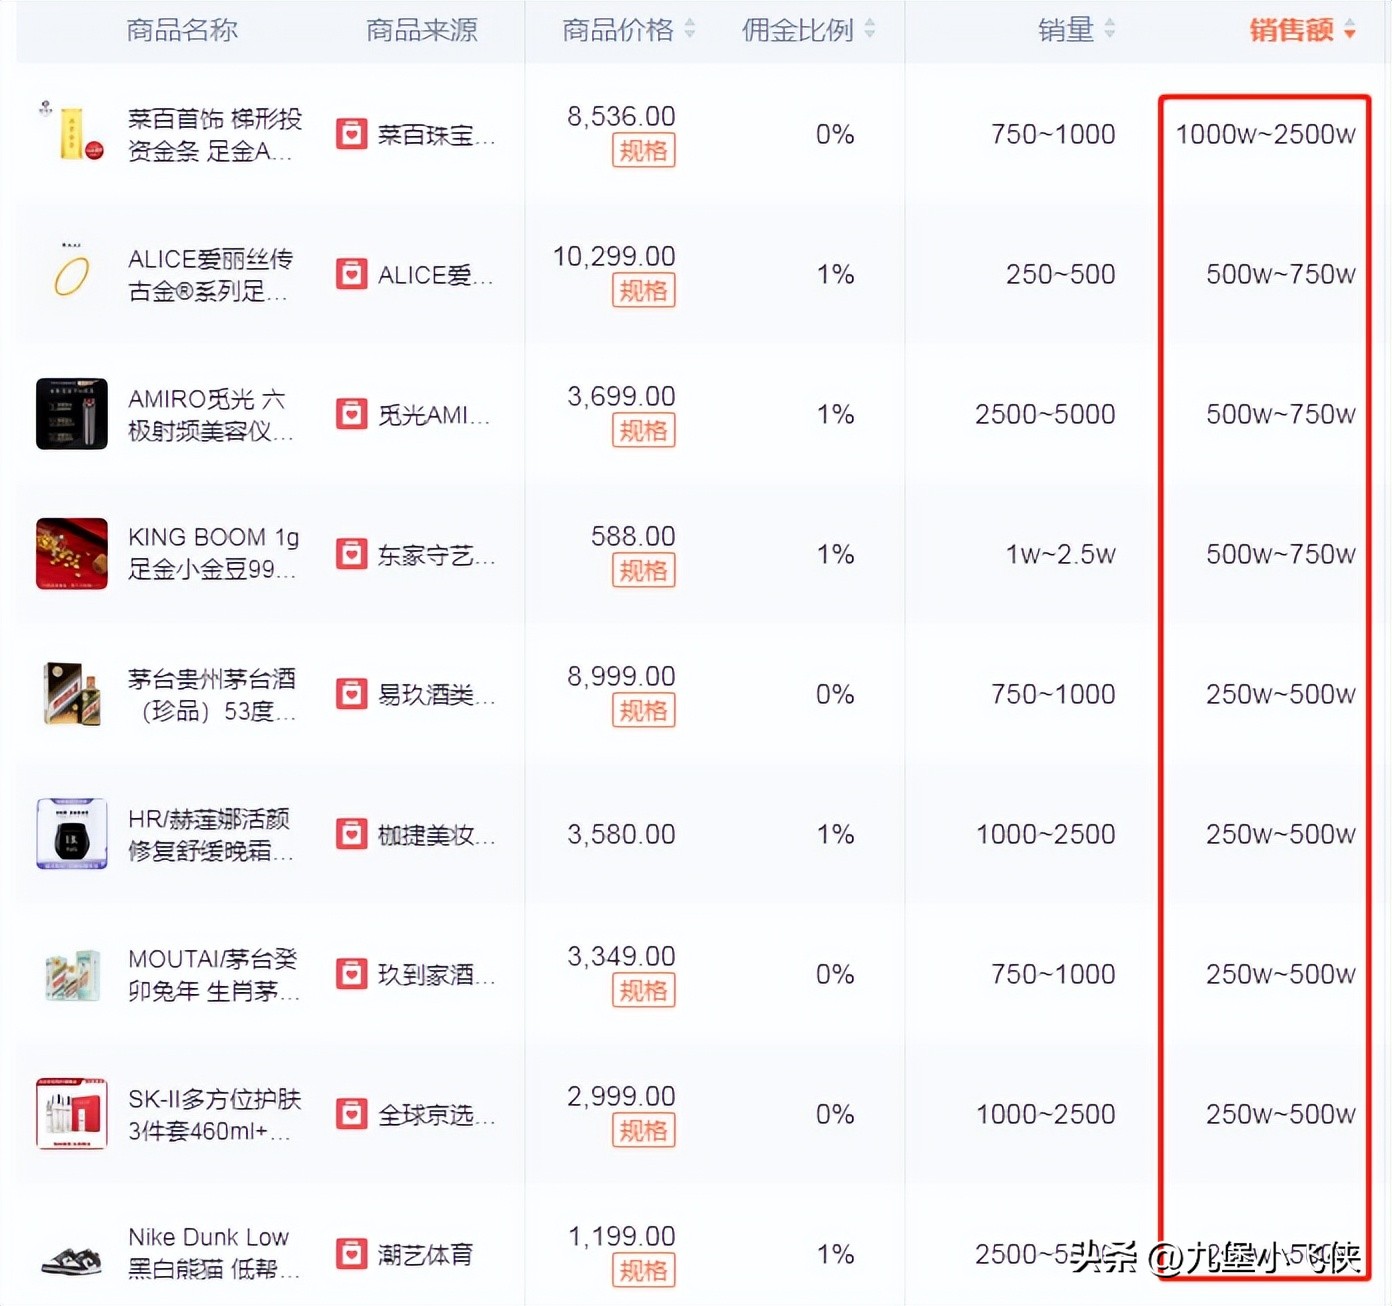
Task: Click 规格 under price 10,299.00
Action: 643,291
